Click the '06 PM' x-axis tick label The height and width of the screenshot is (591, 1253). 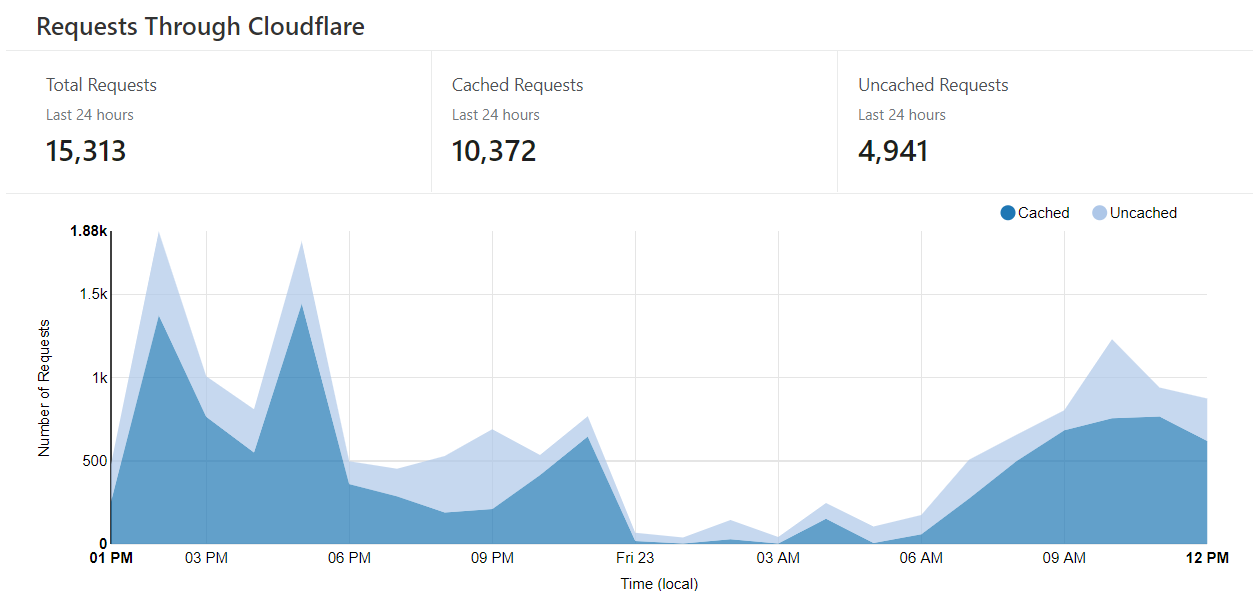pos(349,558)
